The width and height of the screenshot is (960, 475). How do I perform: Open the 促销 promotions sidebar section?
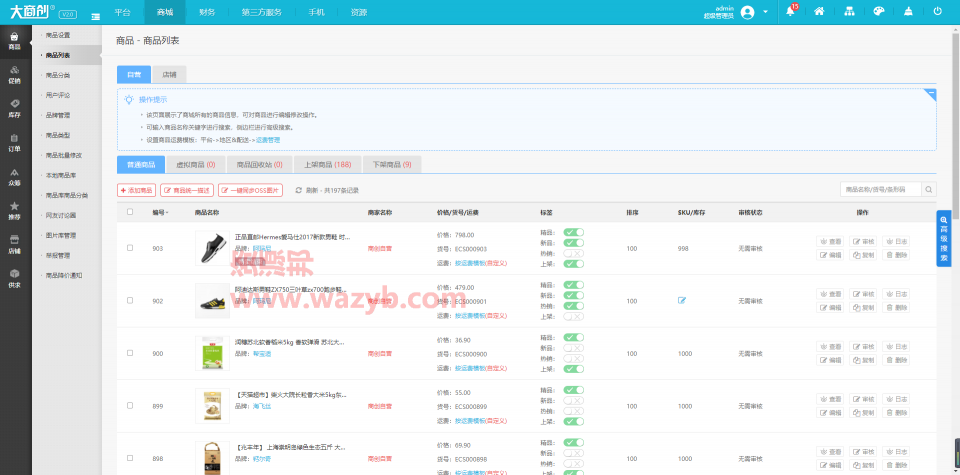14,75
